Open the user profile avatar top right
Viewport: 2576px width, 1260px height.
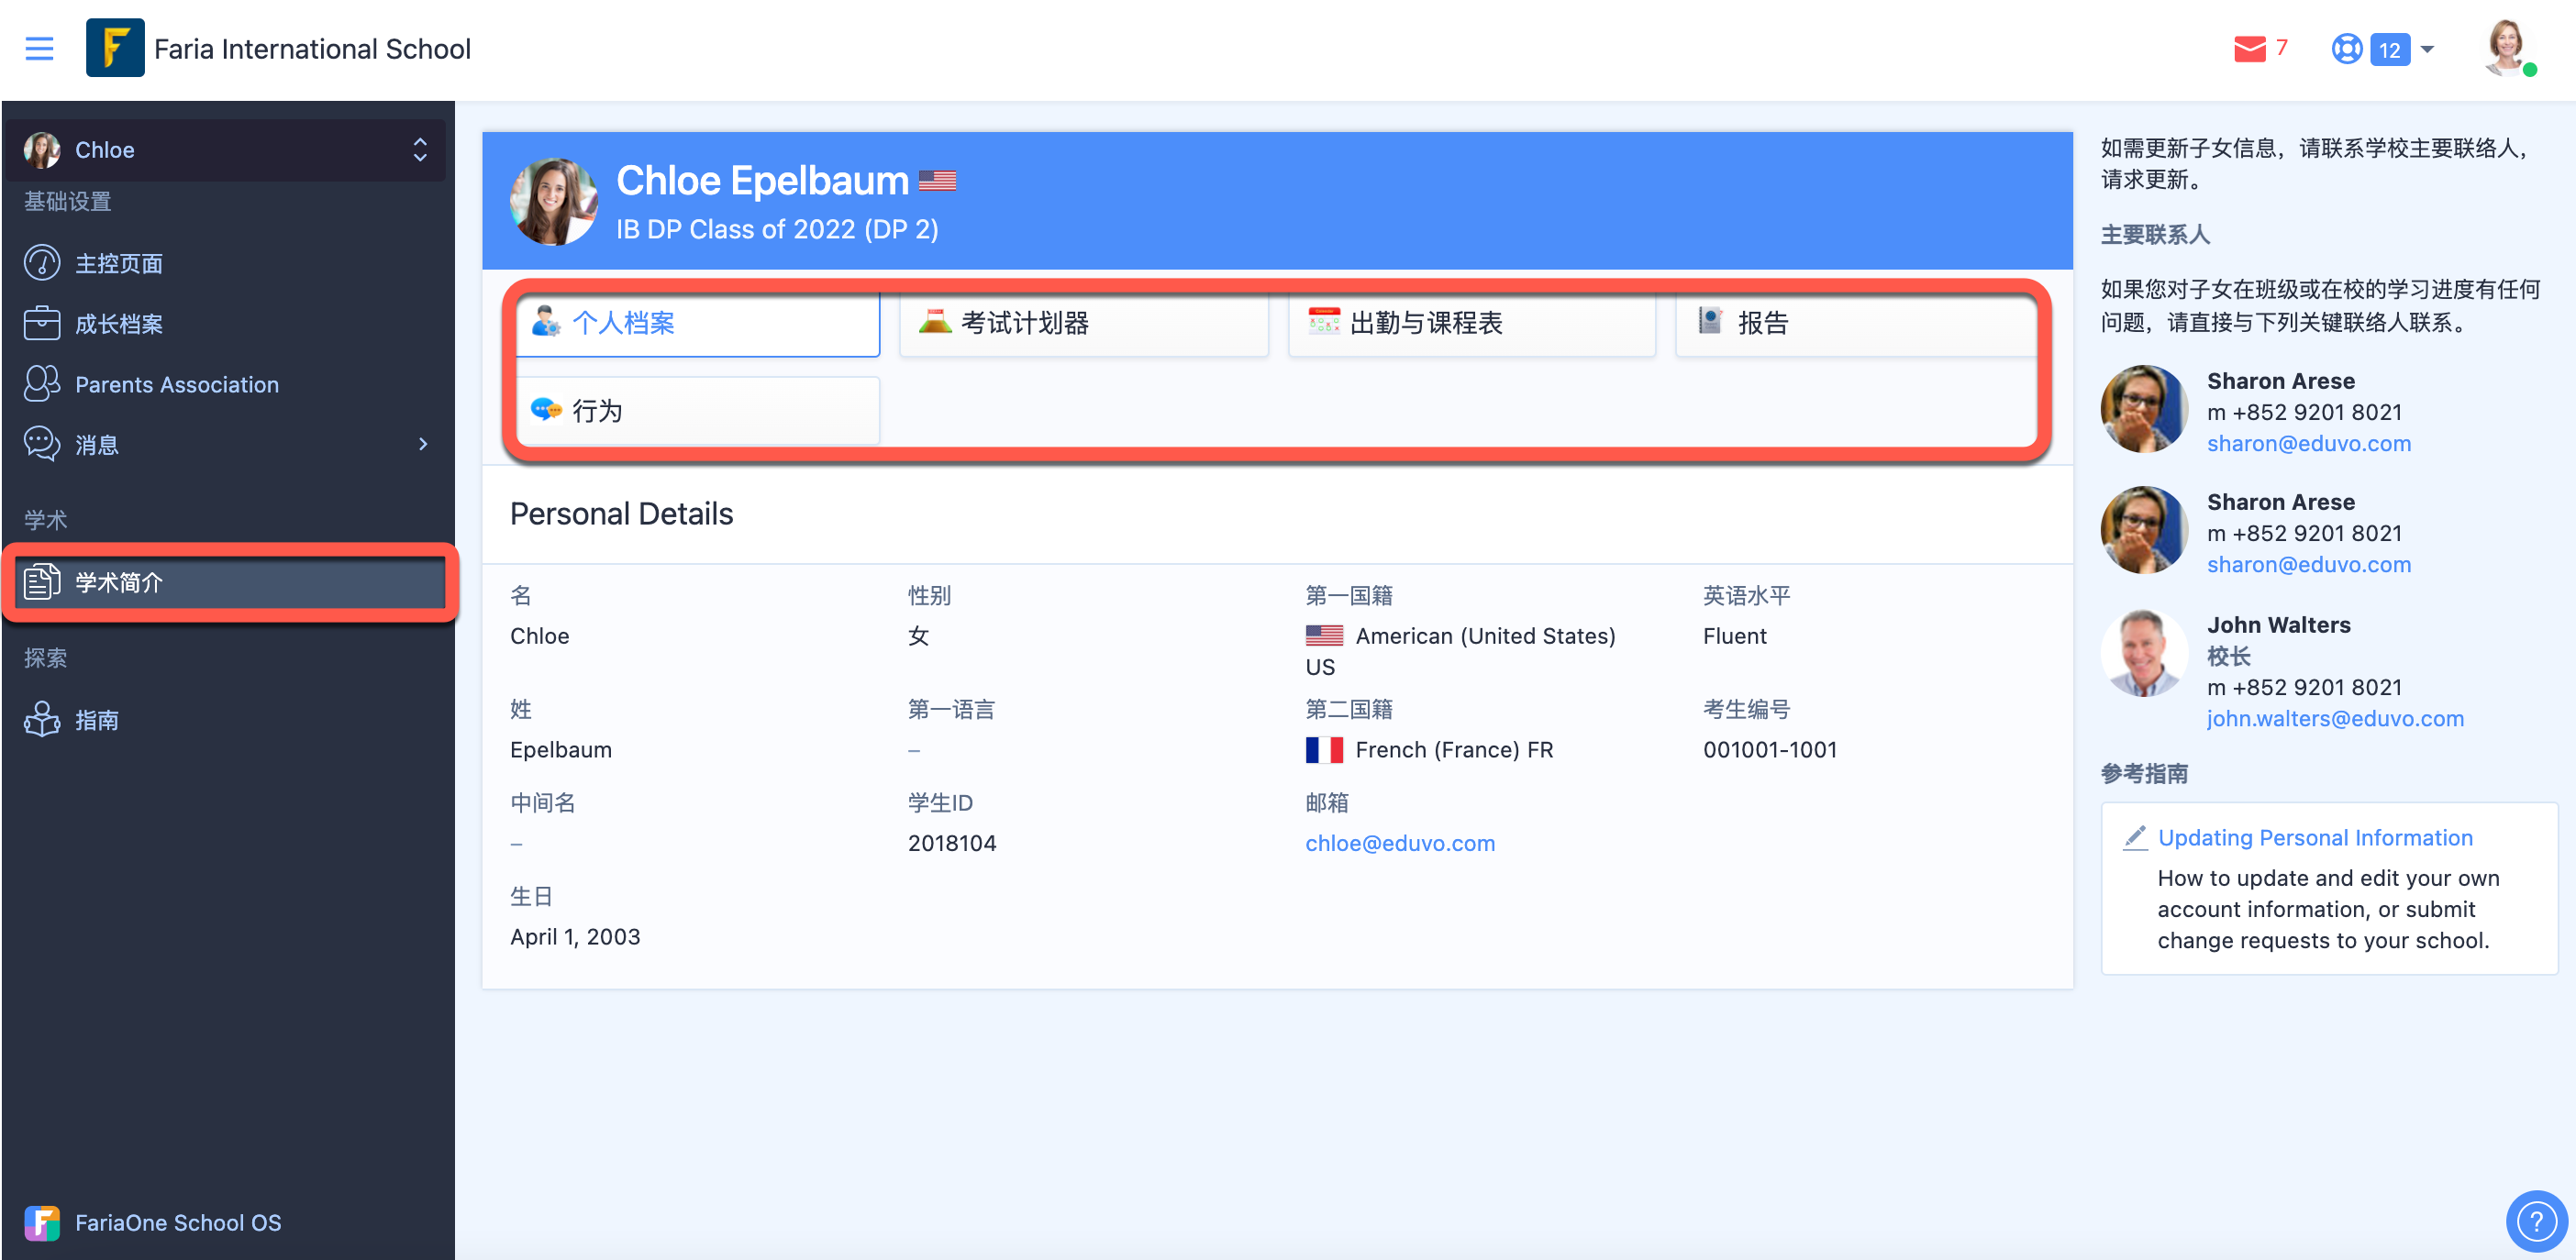[2508, 46]
